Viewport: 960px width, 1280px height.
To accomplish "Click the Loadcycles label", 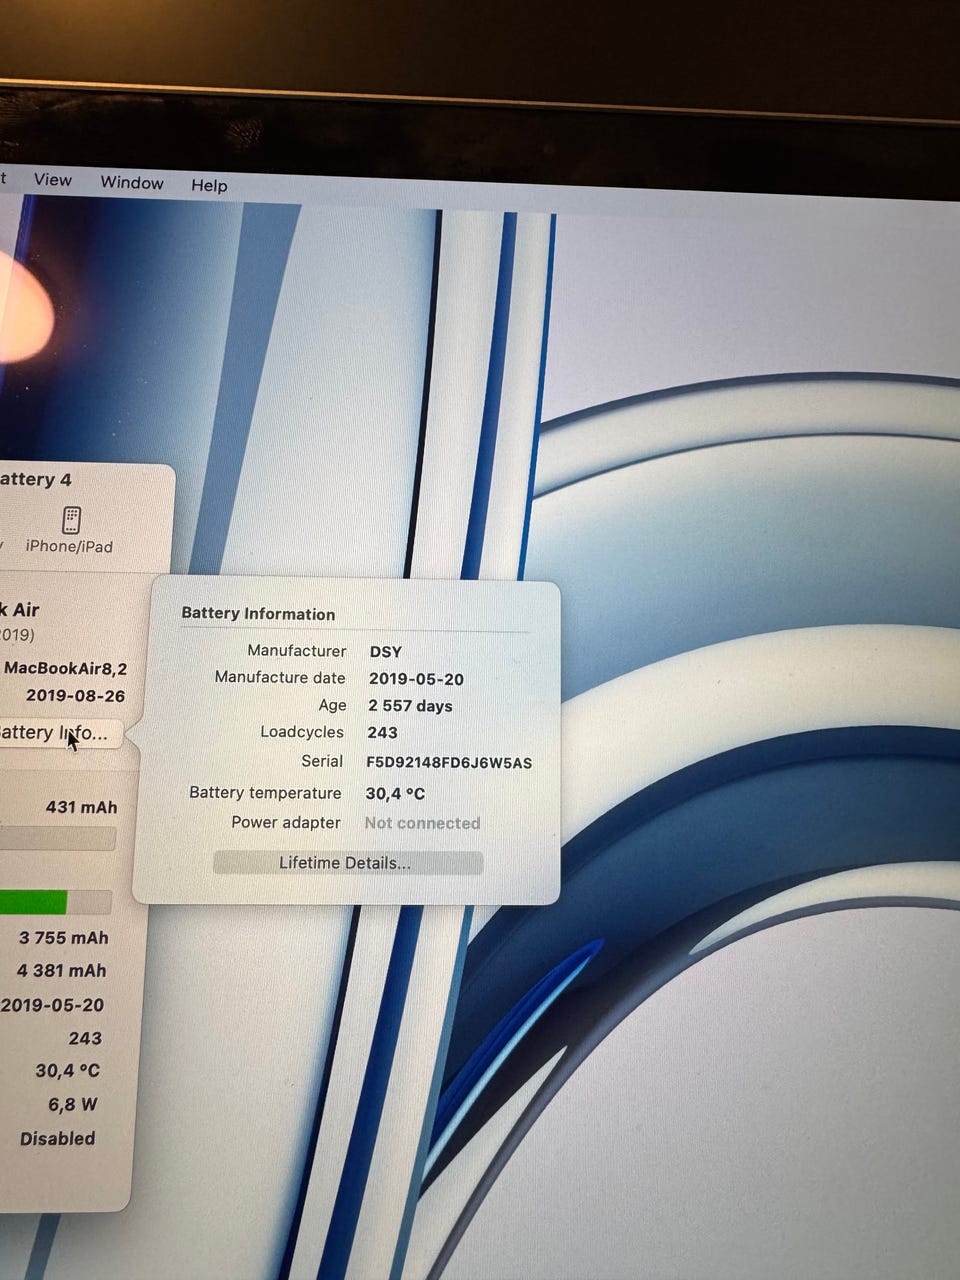I will (302, 732).
